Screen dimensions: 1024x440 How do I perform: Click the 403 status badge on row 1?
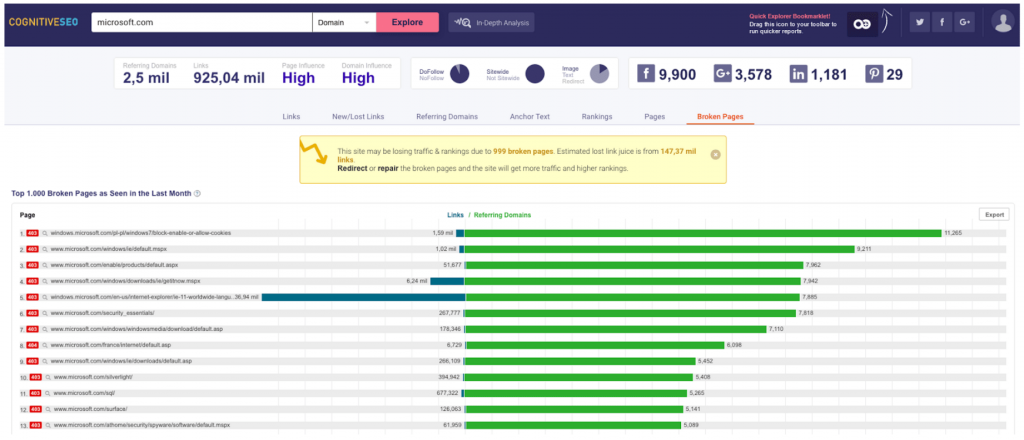33,233
